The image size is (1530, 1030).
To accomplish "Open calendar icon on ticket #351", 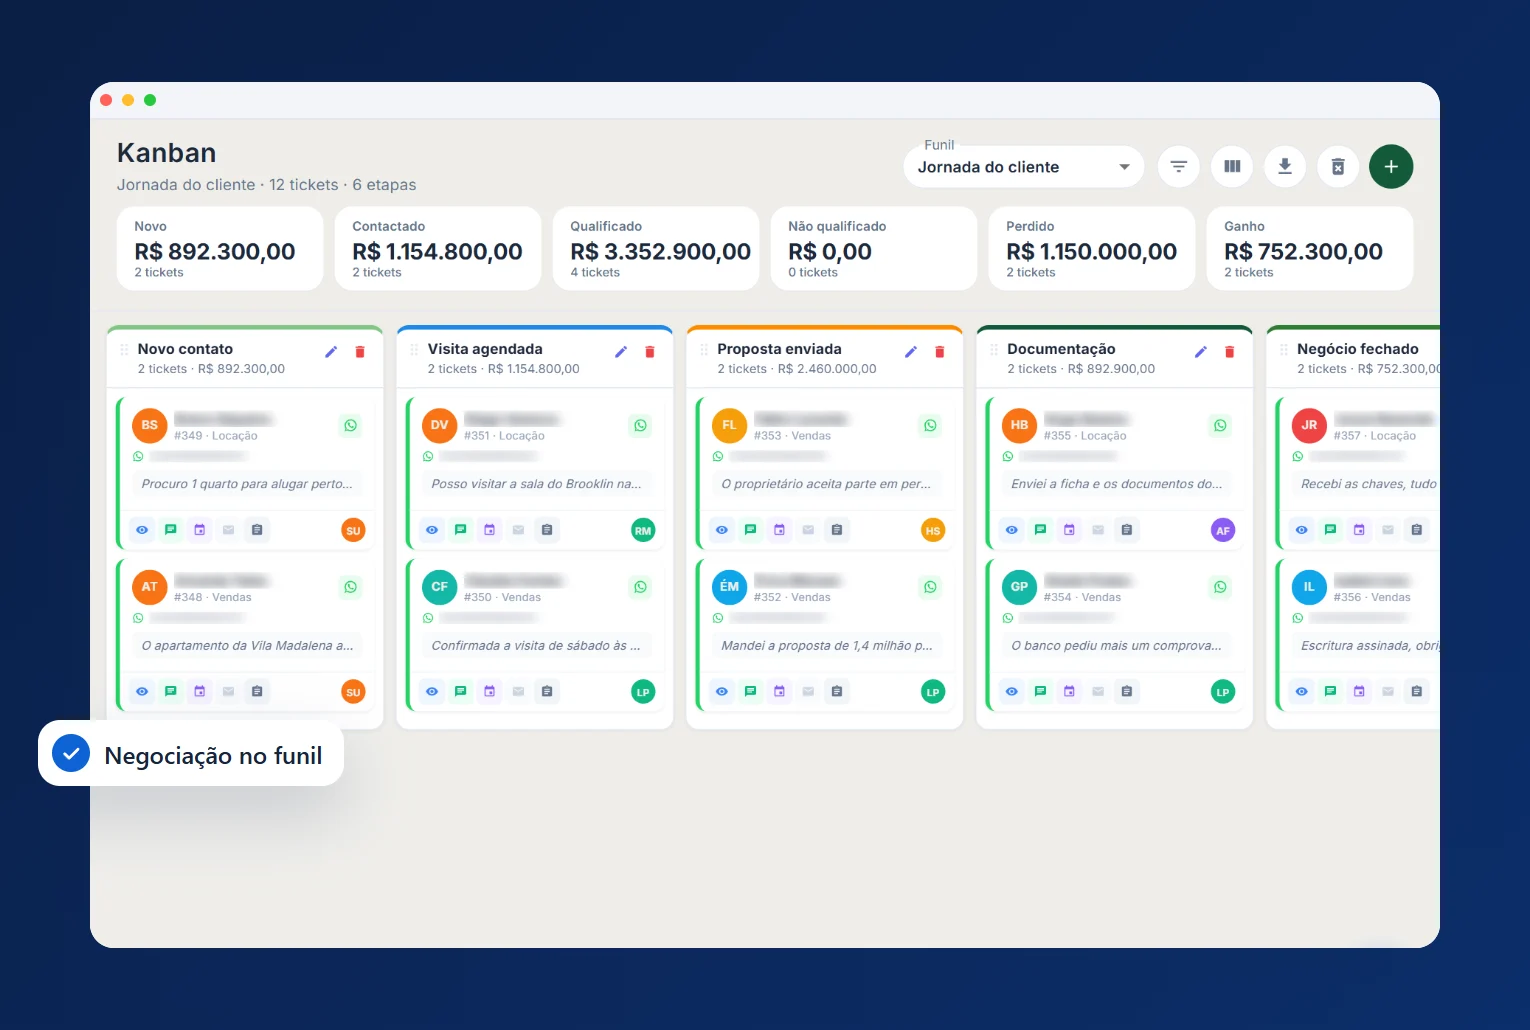I will coord(490,530).
